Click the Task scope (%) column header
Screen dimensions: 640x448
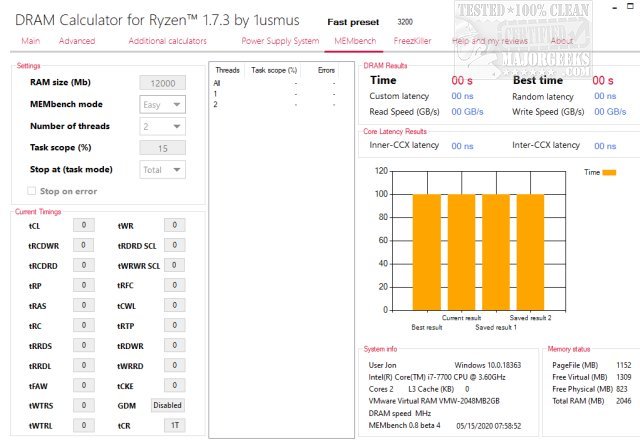[x=274, y=70]
